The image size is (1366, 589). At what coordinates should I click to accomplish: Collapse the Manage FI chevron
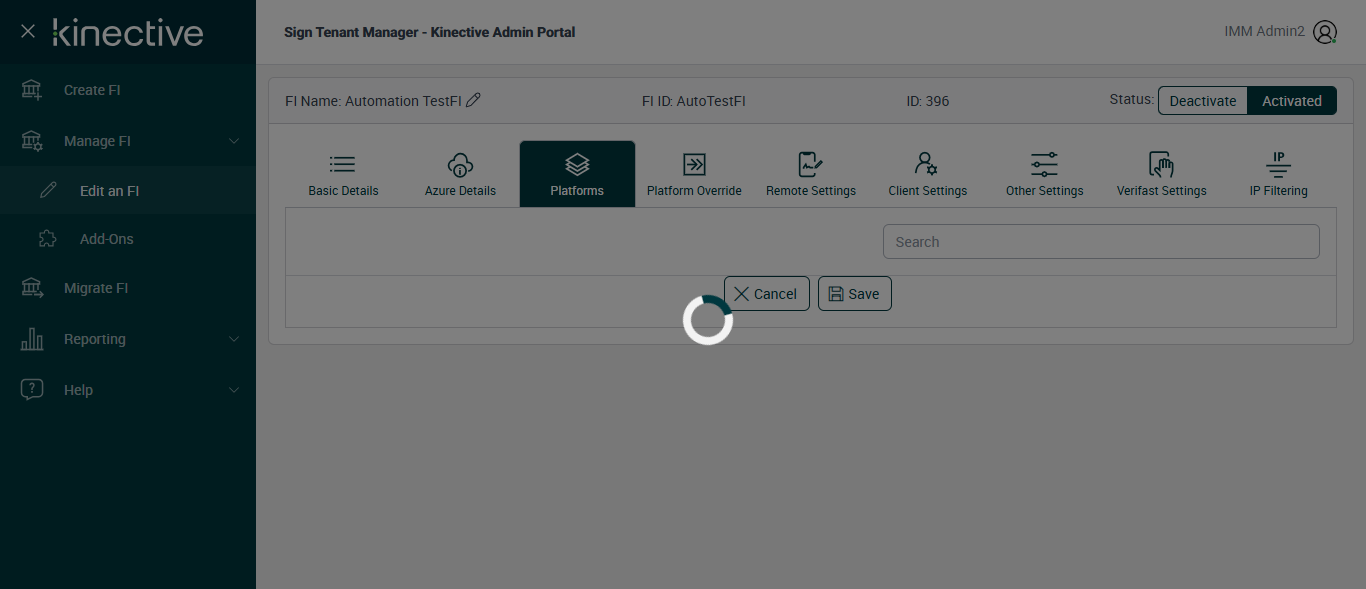pyautogui.click(x=234, y=141)
